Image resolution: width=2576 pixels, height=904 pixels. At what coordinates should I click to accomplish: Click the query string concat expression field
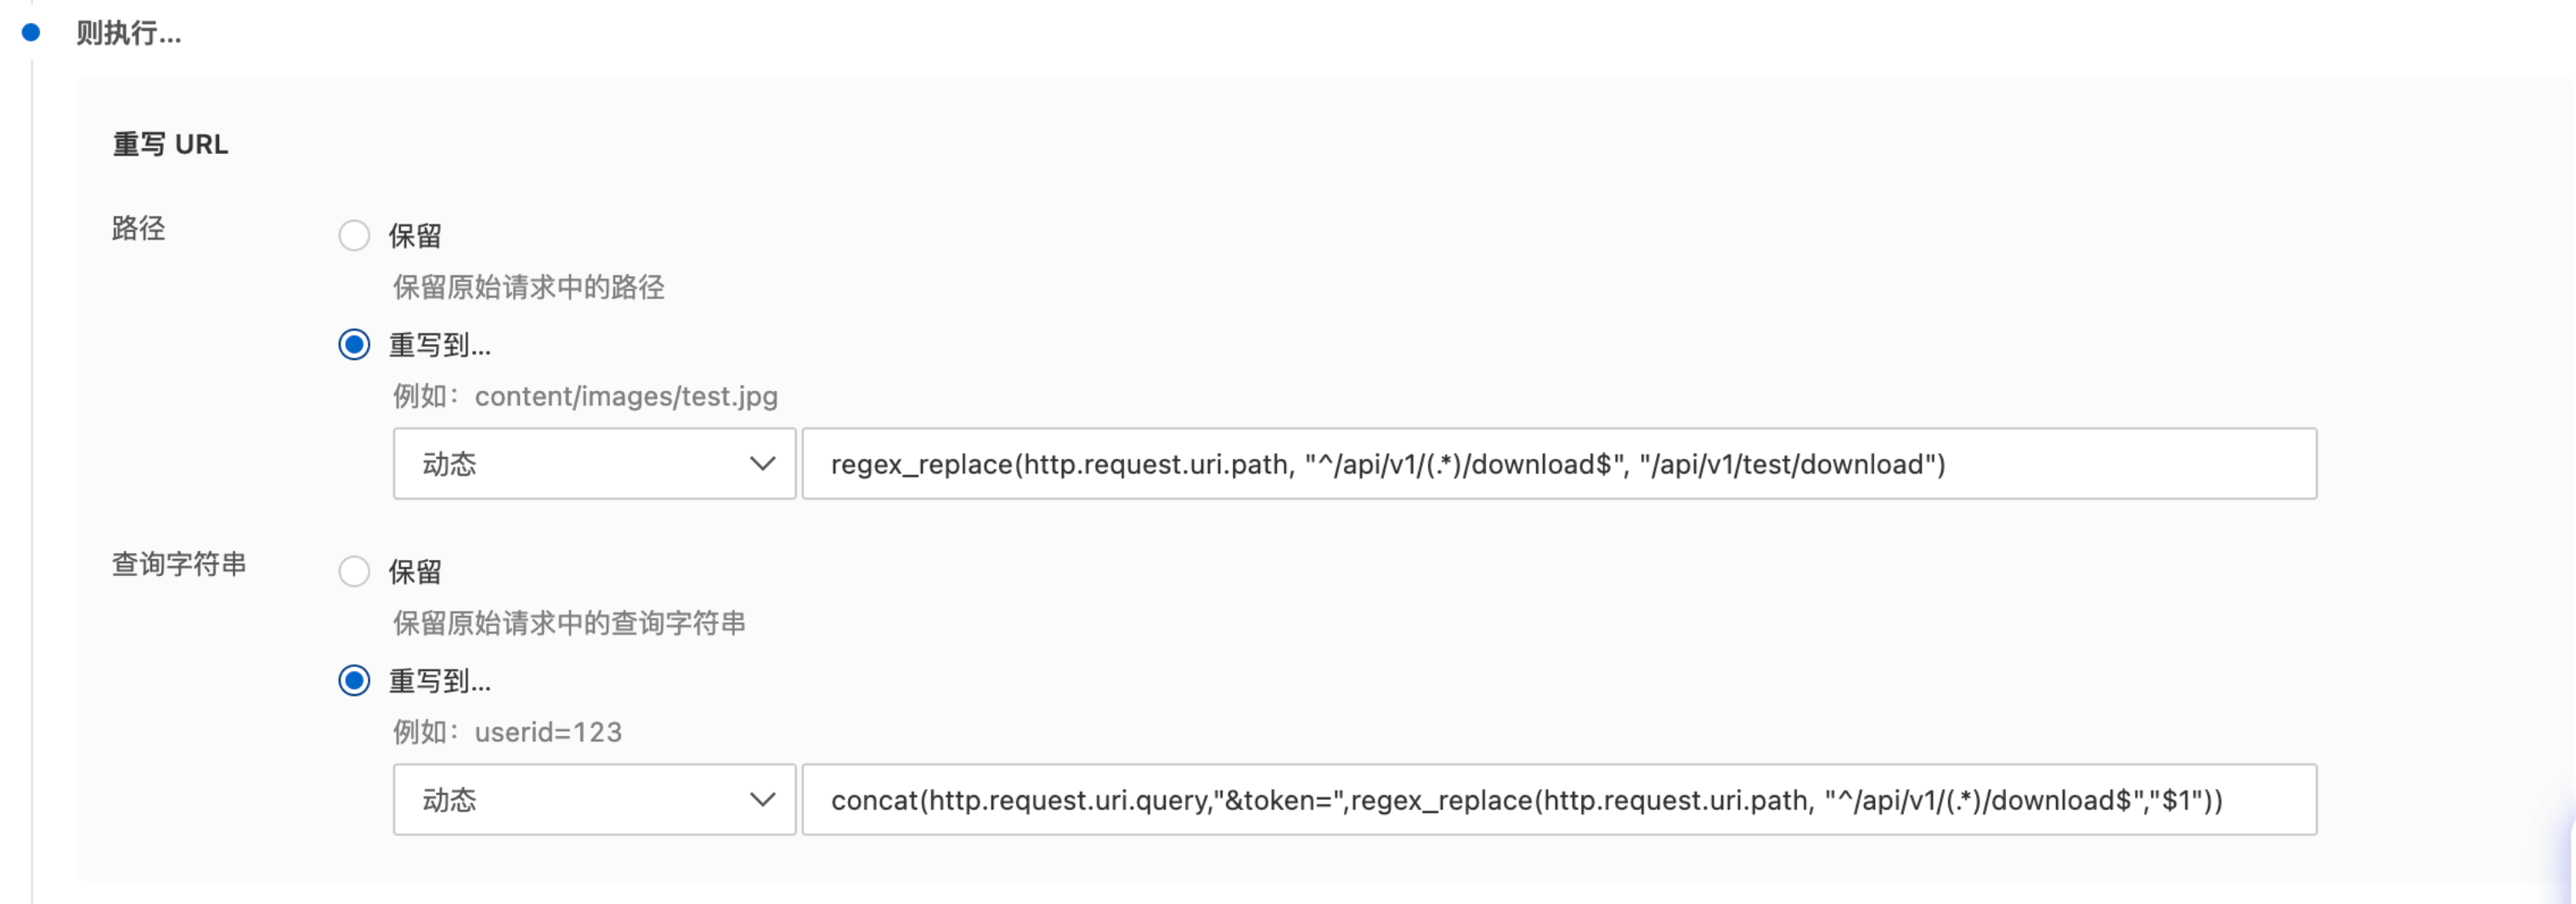click(x=1558, y=800)
